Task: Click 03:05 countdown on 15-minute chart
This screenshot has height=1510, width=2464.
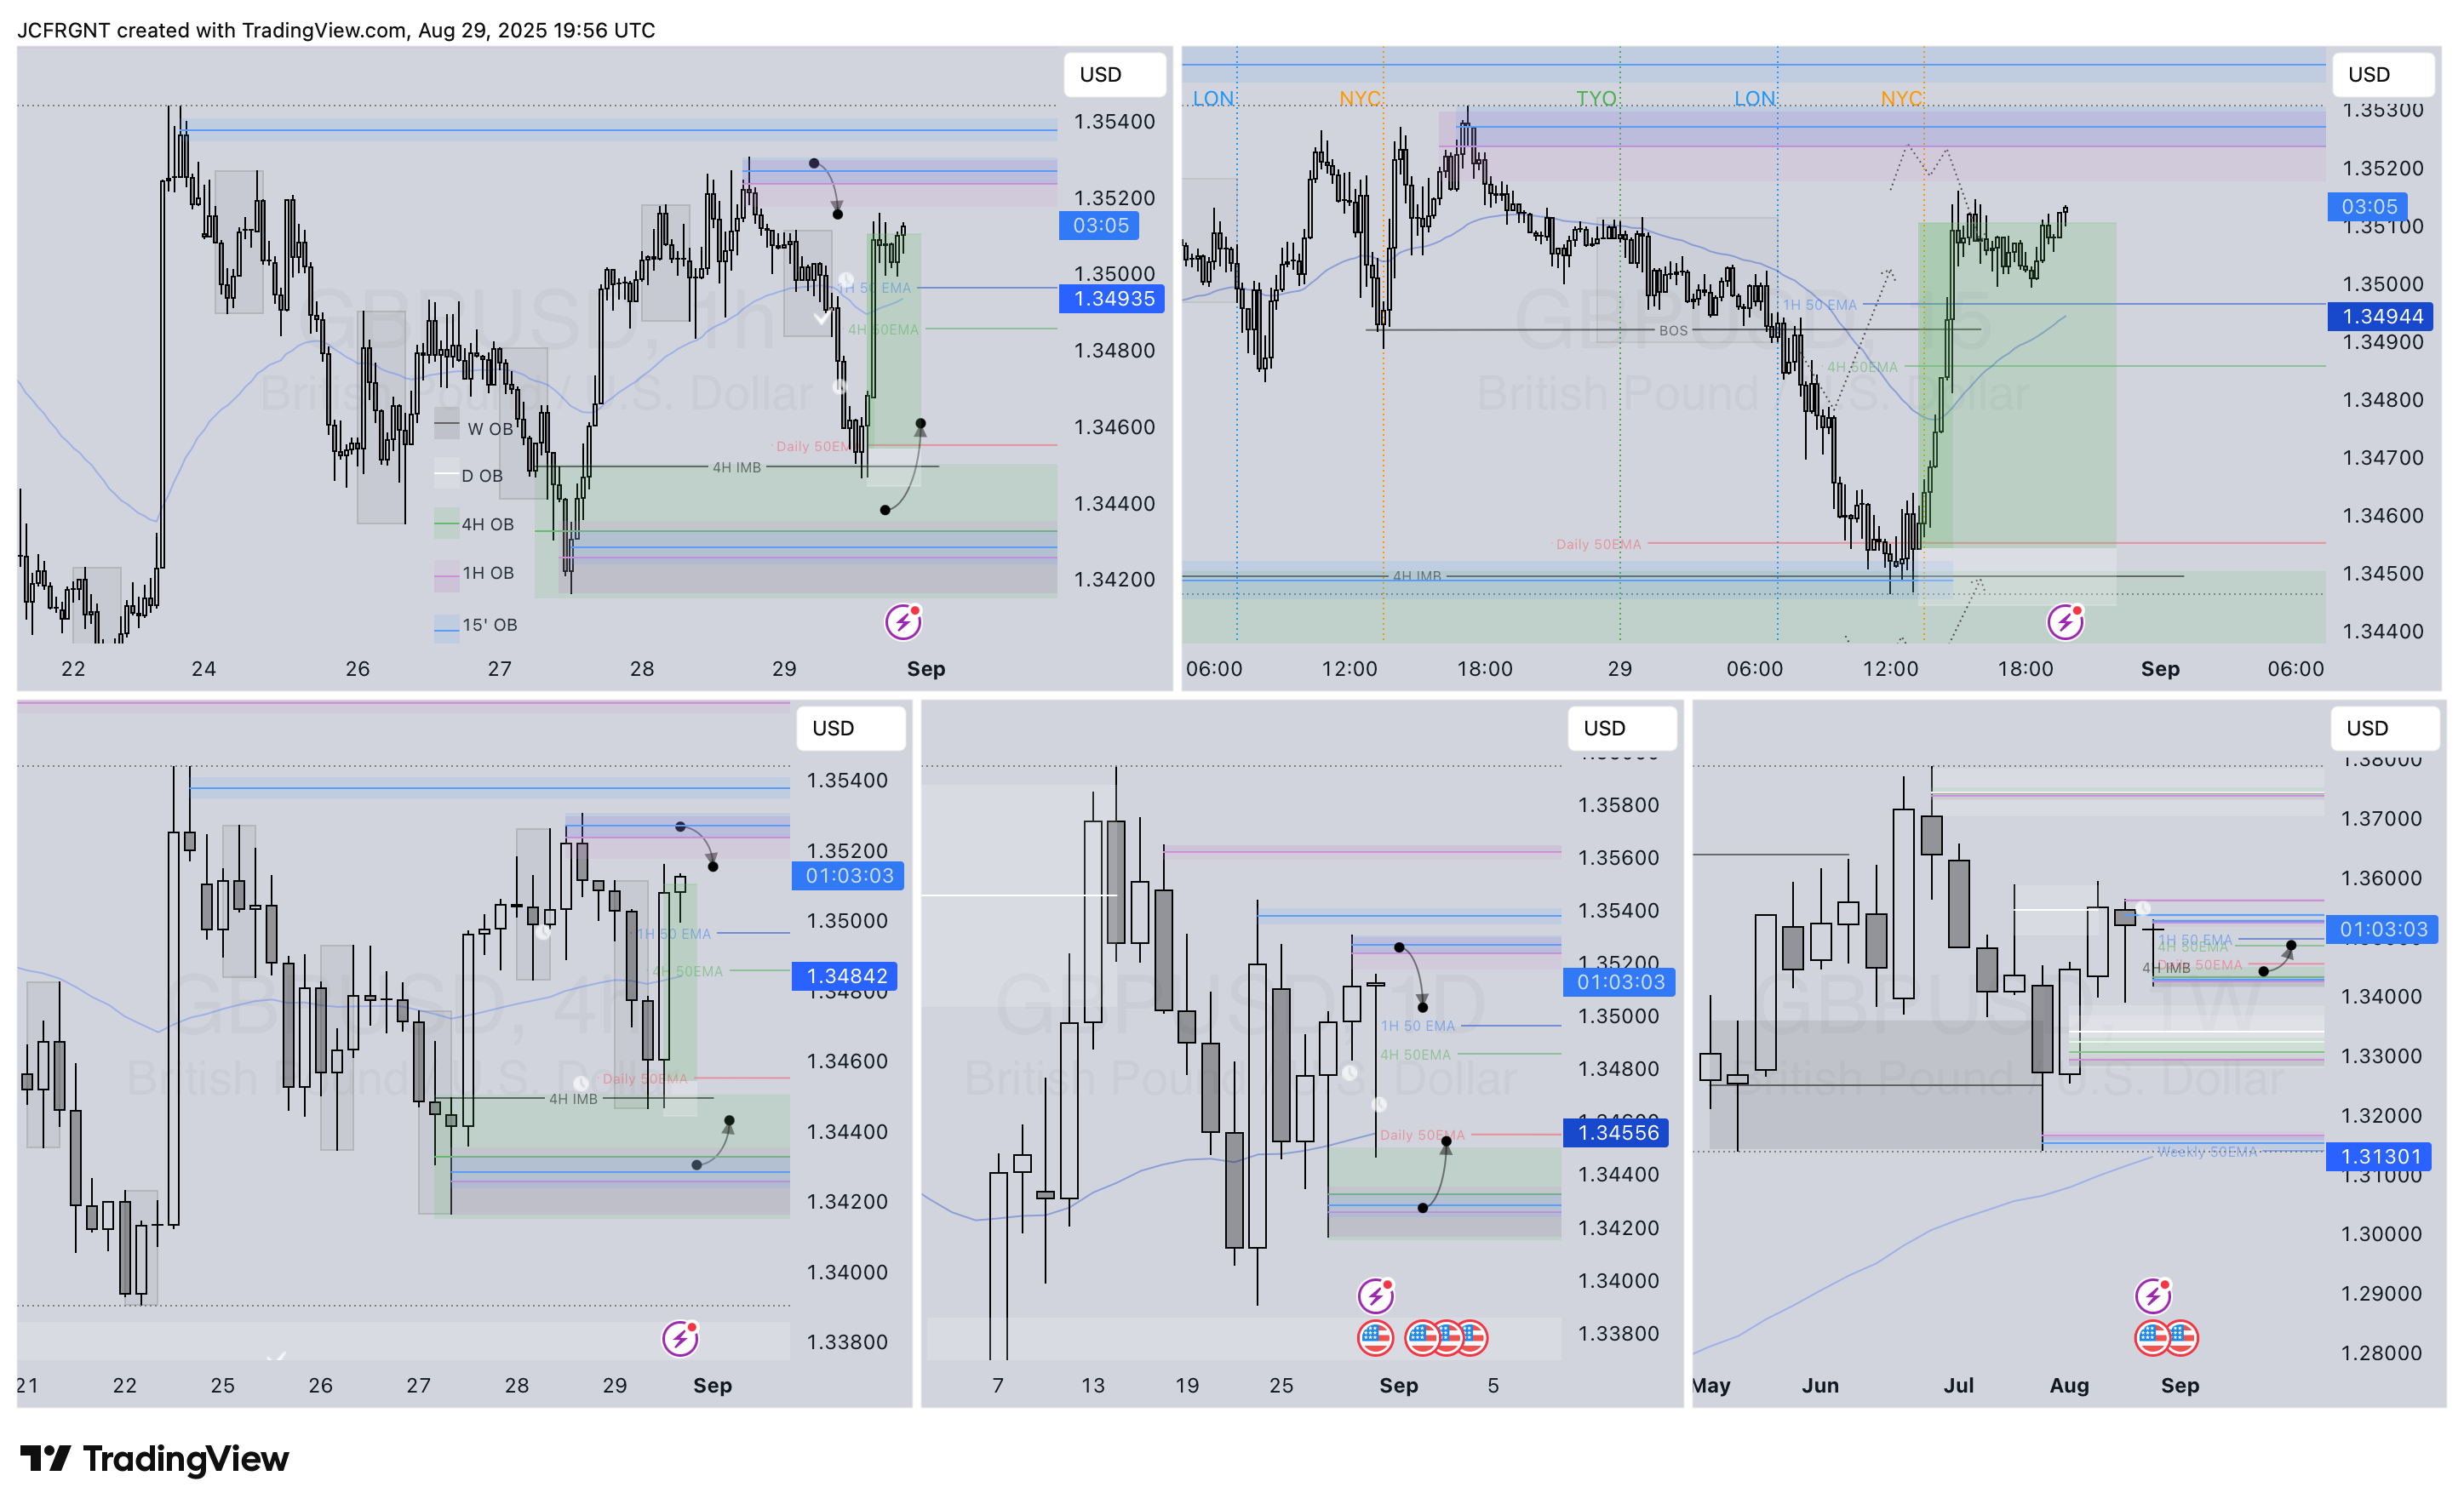Action: (x=2368, y=207)
